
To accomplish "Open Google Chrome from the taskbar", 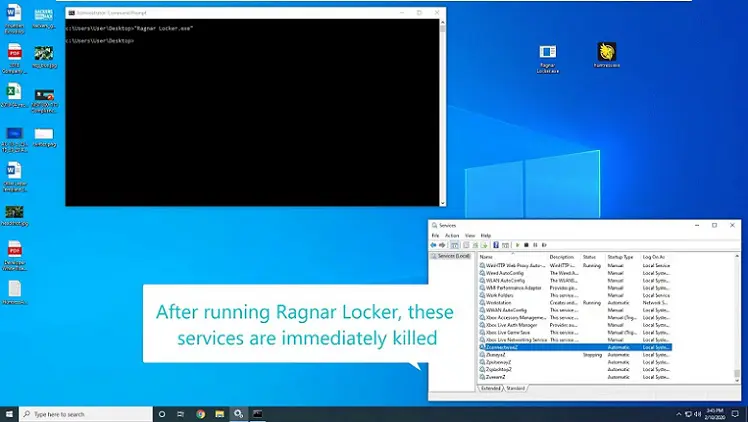I will [200, 414].
